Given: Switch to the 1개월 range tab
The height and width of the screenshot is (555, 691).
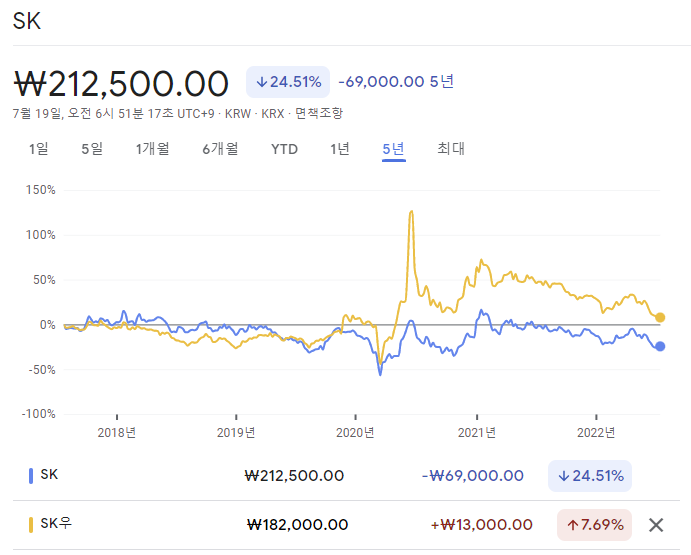Looking at the screenshot, I should (152, 149).
